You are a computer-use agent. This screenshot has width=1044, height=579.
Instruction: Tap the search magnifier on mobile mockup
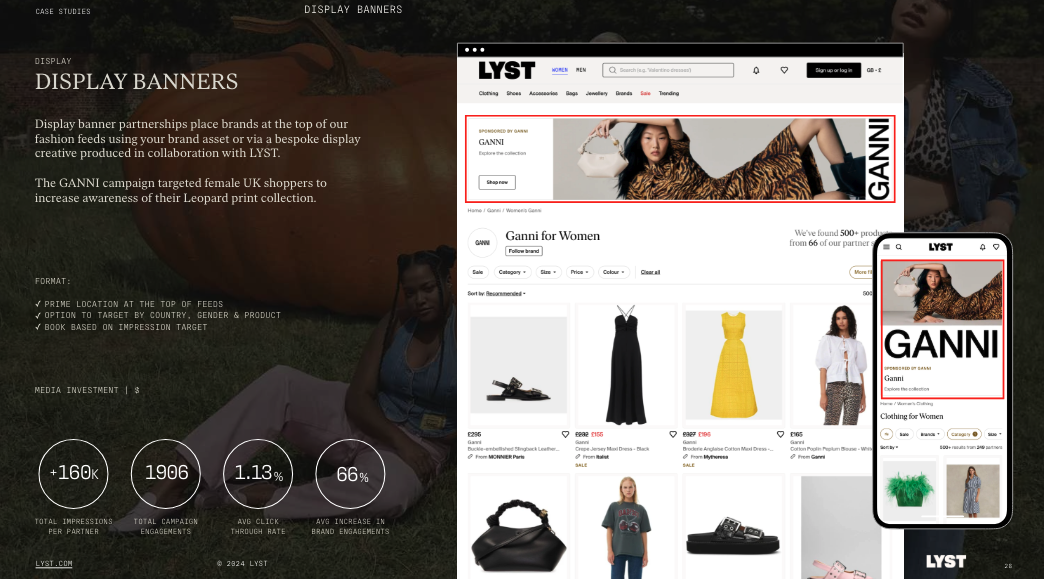pyautogui.click(x=898, y=247)
